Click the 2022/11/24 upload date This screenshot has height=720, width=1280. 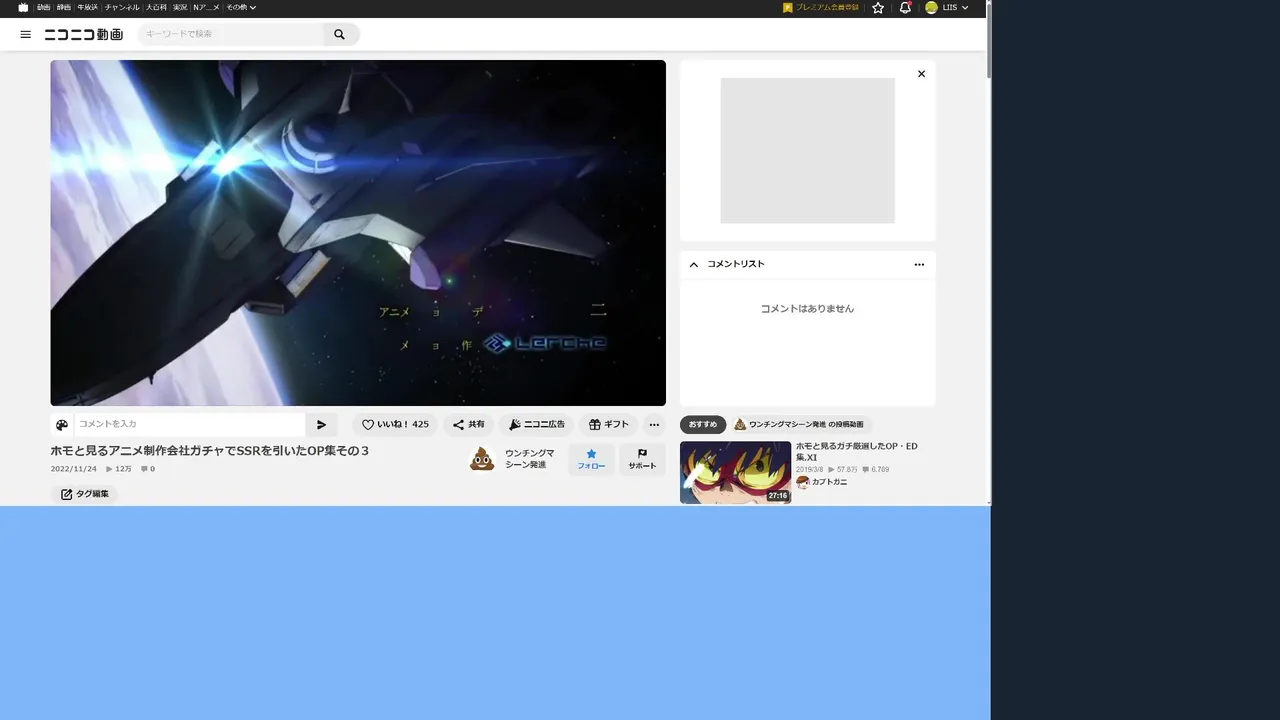[74, 469]
